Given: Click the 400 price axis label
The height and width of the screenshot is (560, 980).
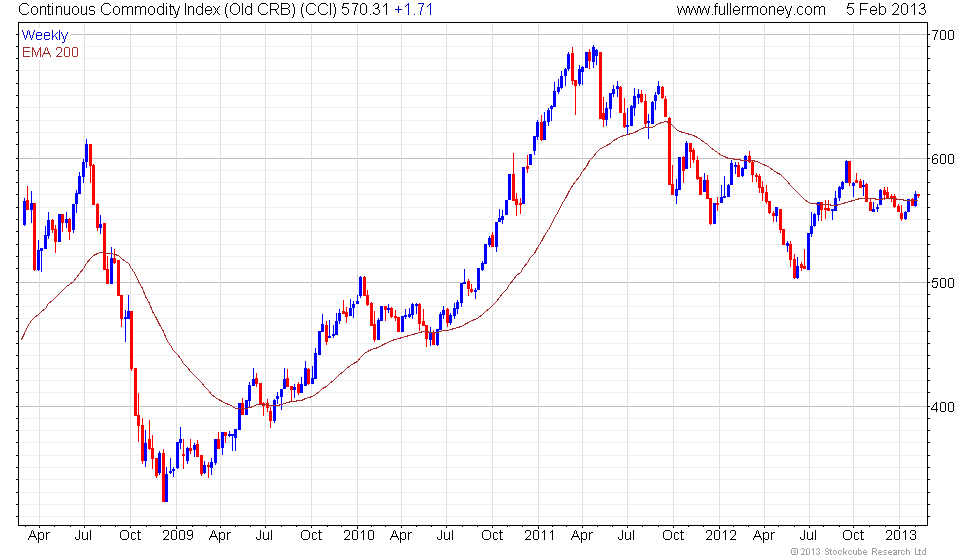Looking at the screenshot, I should (942, 408).
